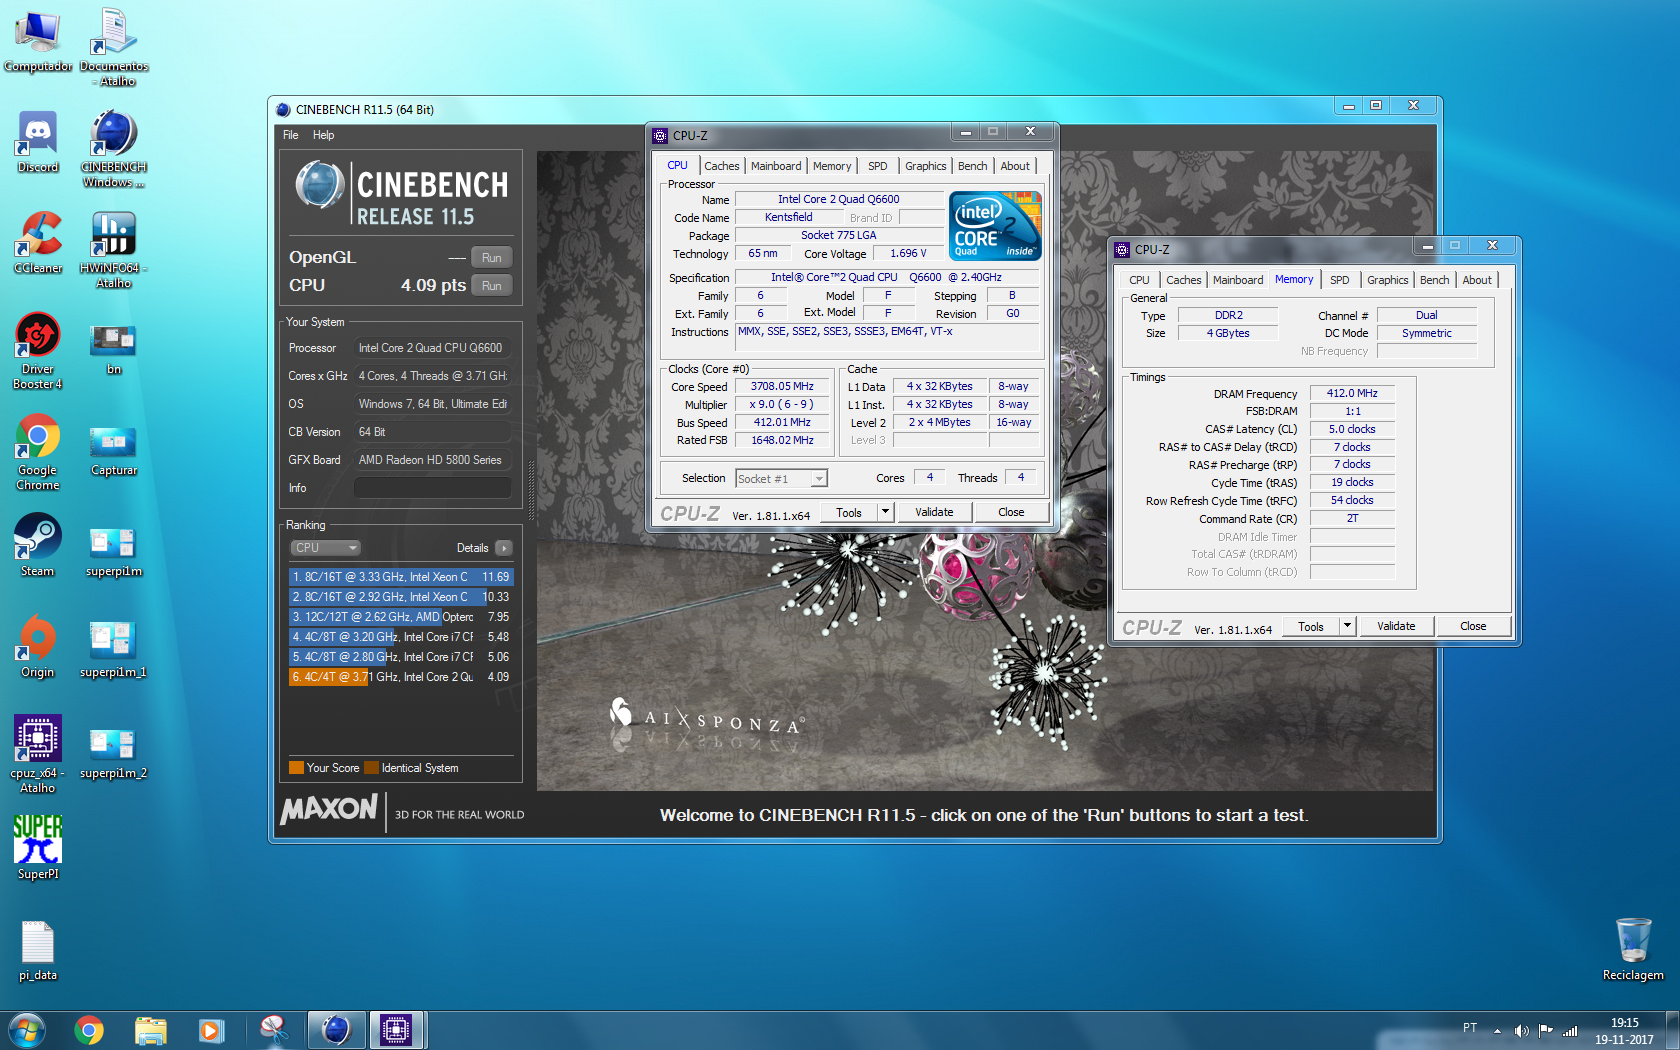The height and width of the screenshot is (1050, 1680).
Task: Switch to Graphics tab in front CPU-Z
Action: tap(925, 166)
